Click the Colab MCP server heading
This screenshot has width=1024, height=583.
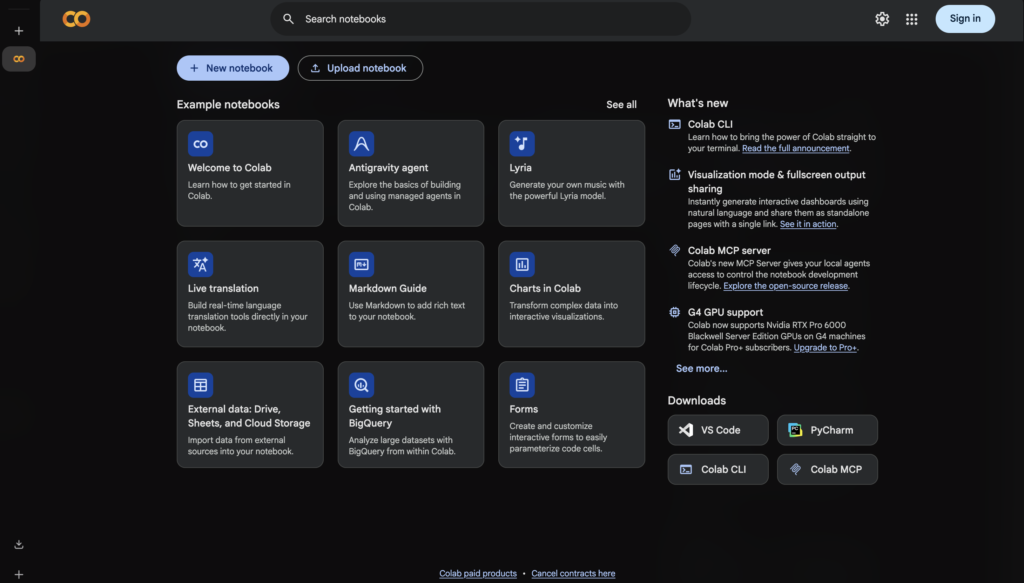(x=729, y=251)
